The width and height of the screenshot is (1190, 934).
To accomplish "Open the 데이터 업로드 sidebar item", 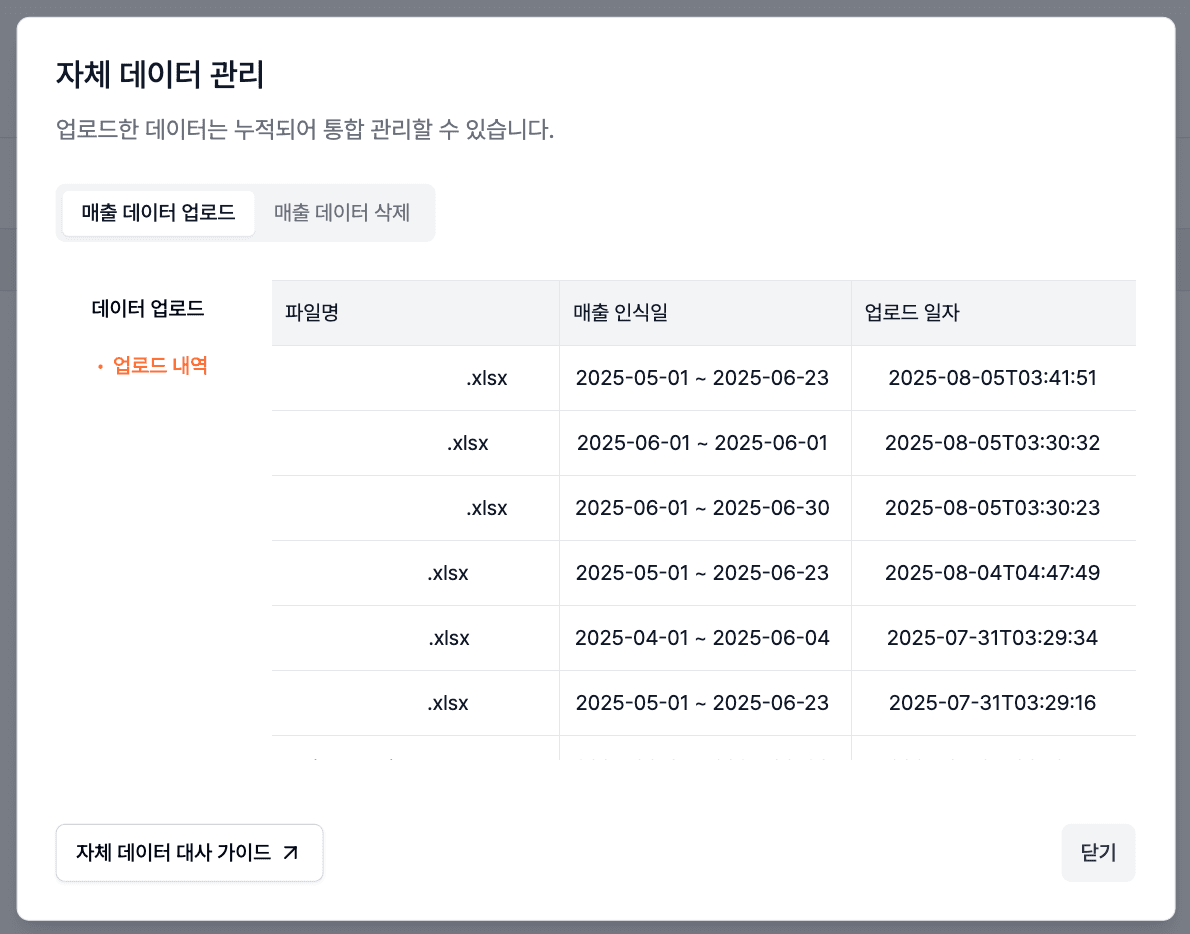I will (148, 309).
